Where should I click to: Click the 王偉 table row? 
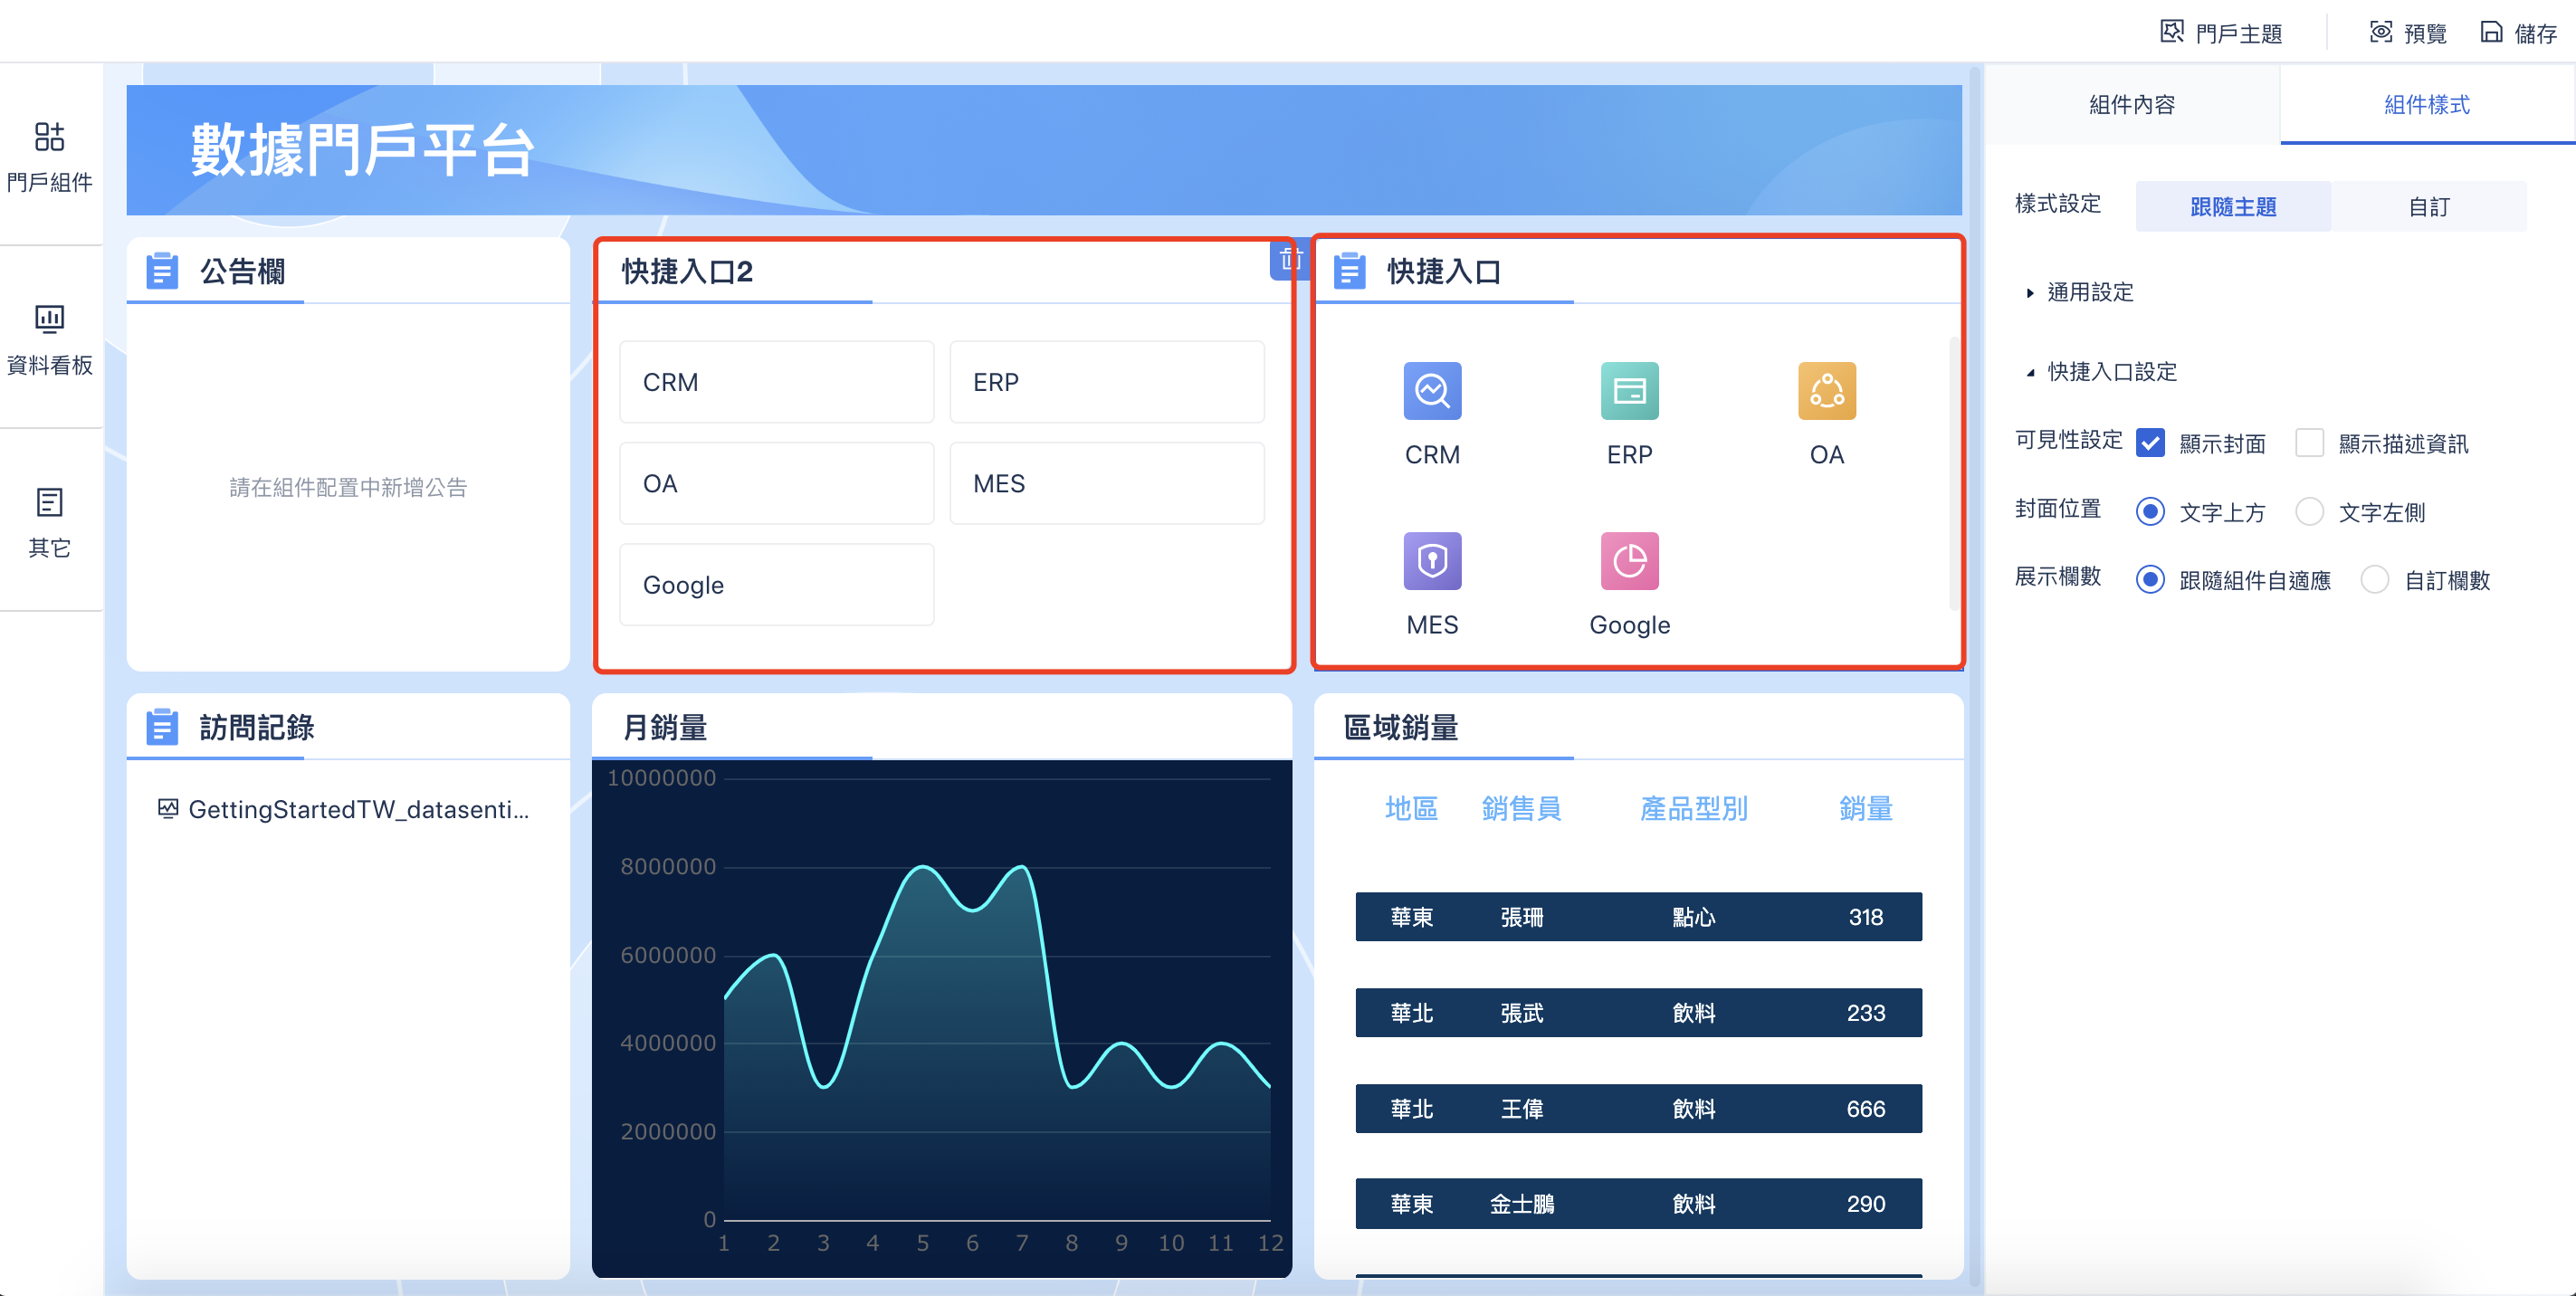(1638, 1108)
